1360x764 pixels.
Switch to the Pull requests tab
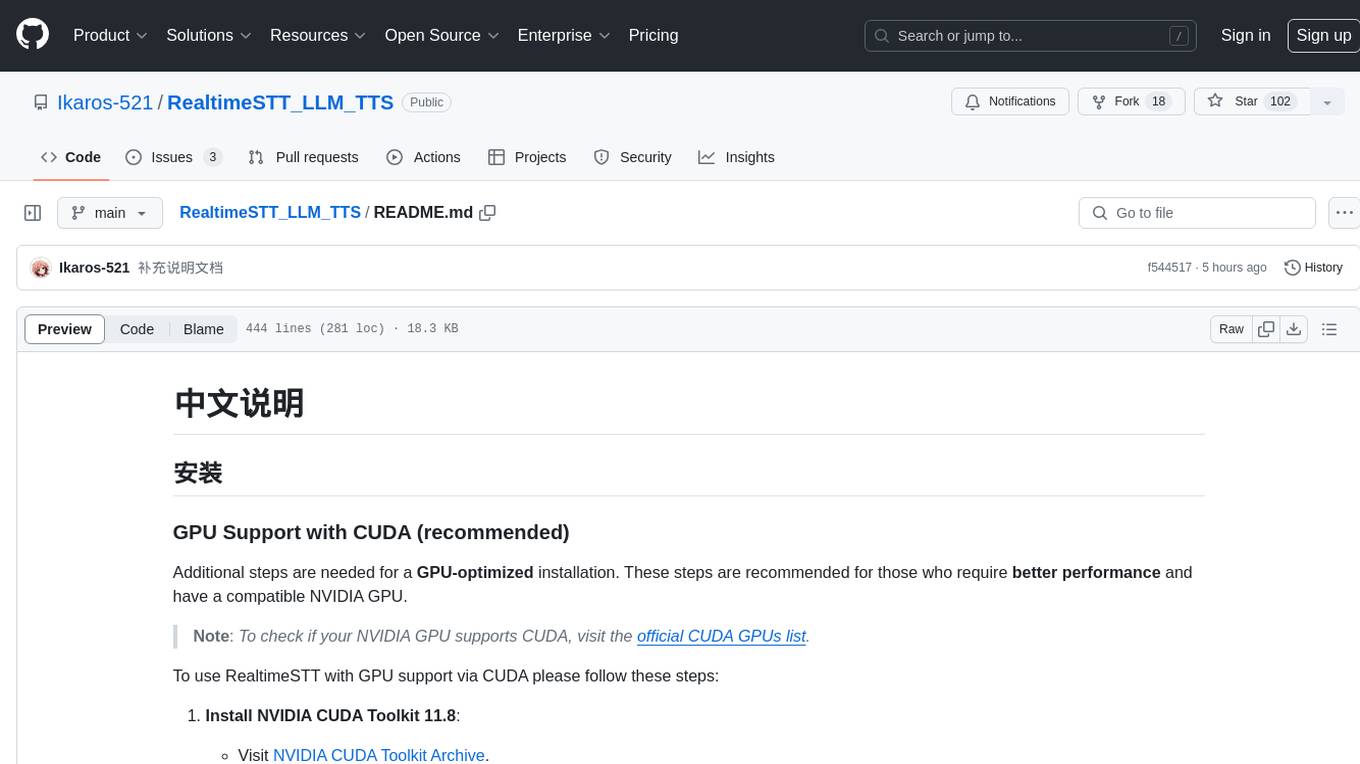click(x=303, y=157)
